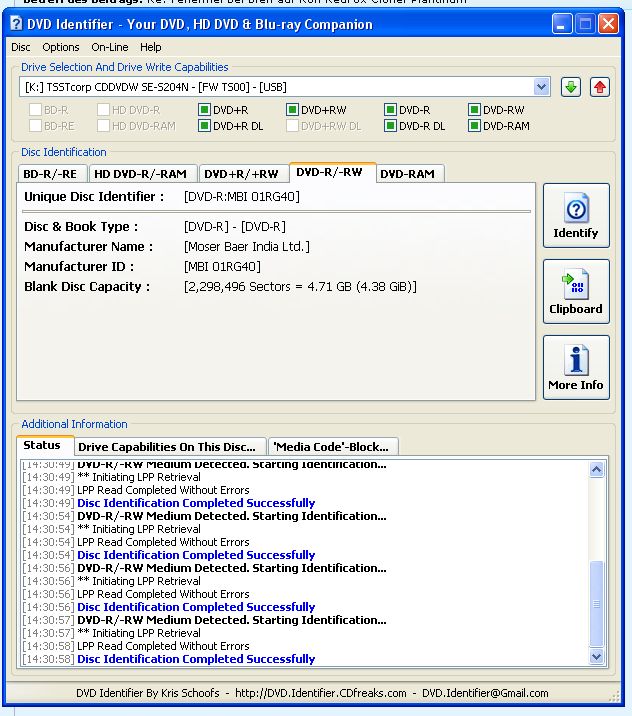Toggle the DVD-RW checkbox
The image size is (632, 716).
click(474, 110)
